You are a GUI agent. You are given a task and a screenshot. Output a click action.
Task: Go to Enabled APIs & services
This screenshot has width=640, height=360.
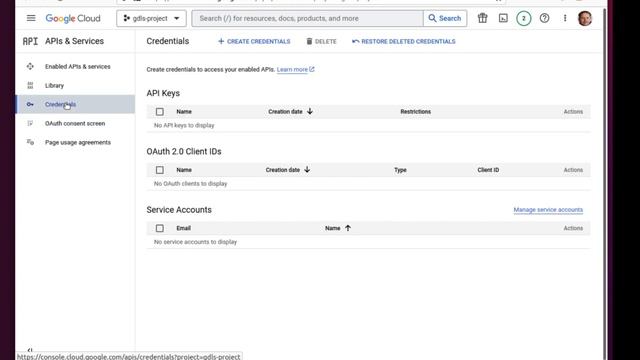pyautogui.click(x=78, y=67)
